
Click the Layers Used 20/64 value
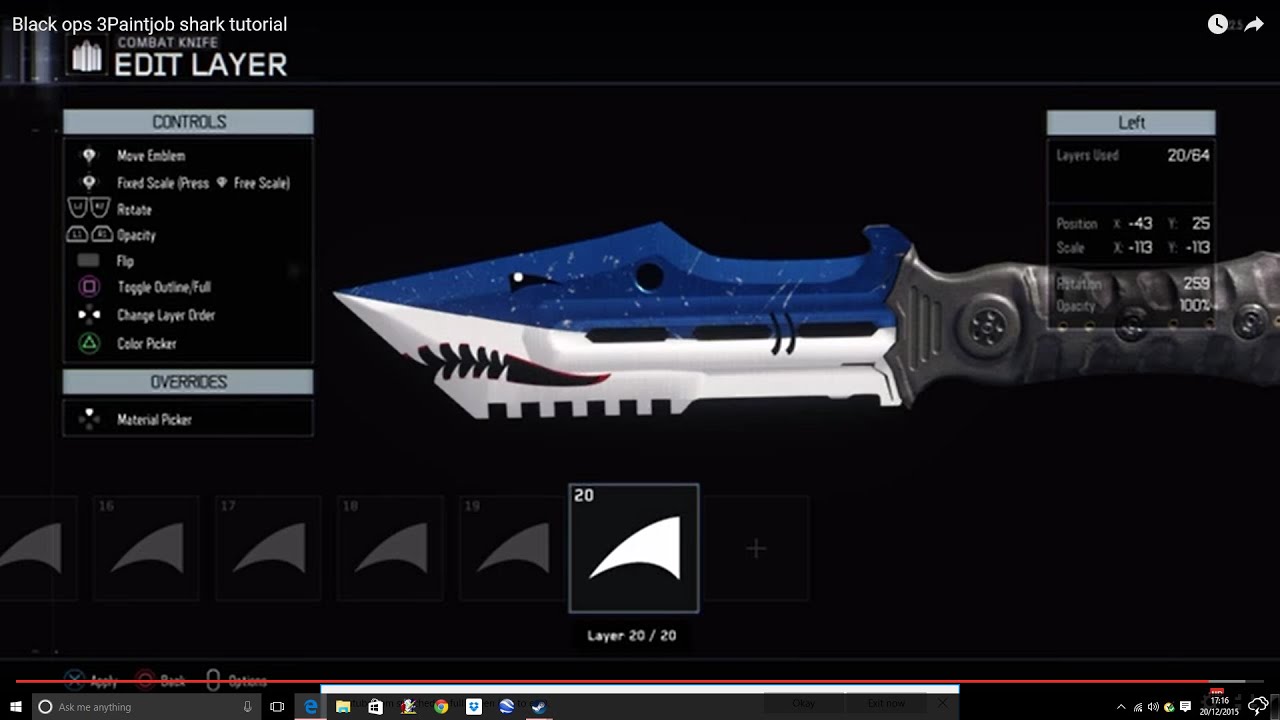click(x=1188, y=156)
